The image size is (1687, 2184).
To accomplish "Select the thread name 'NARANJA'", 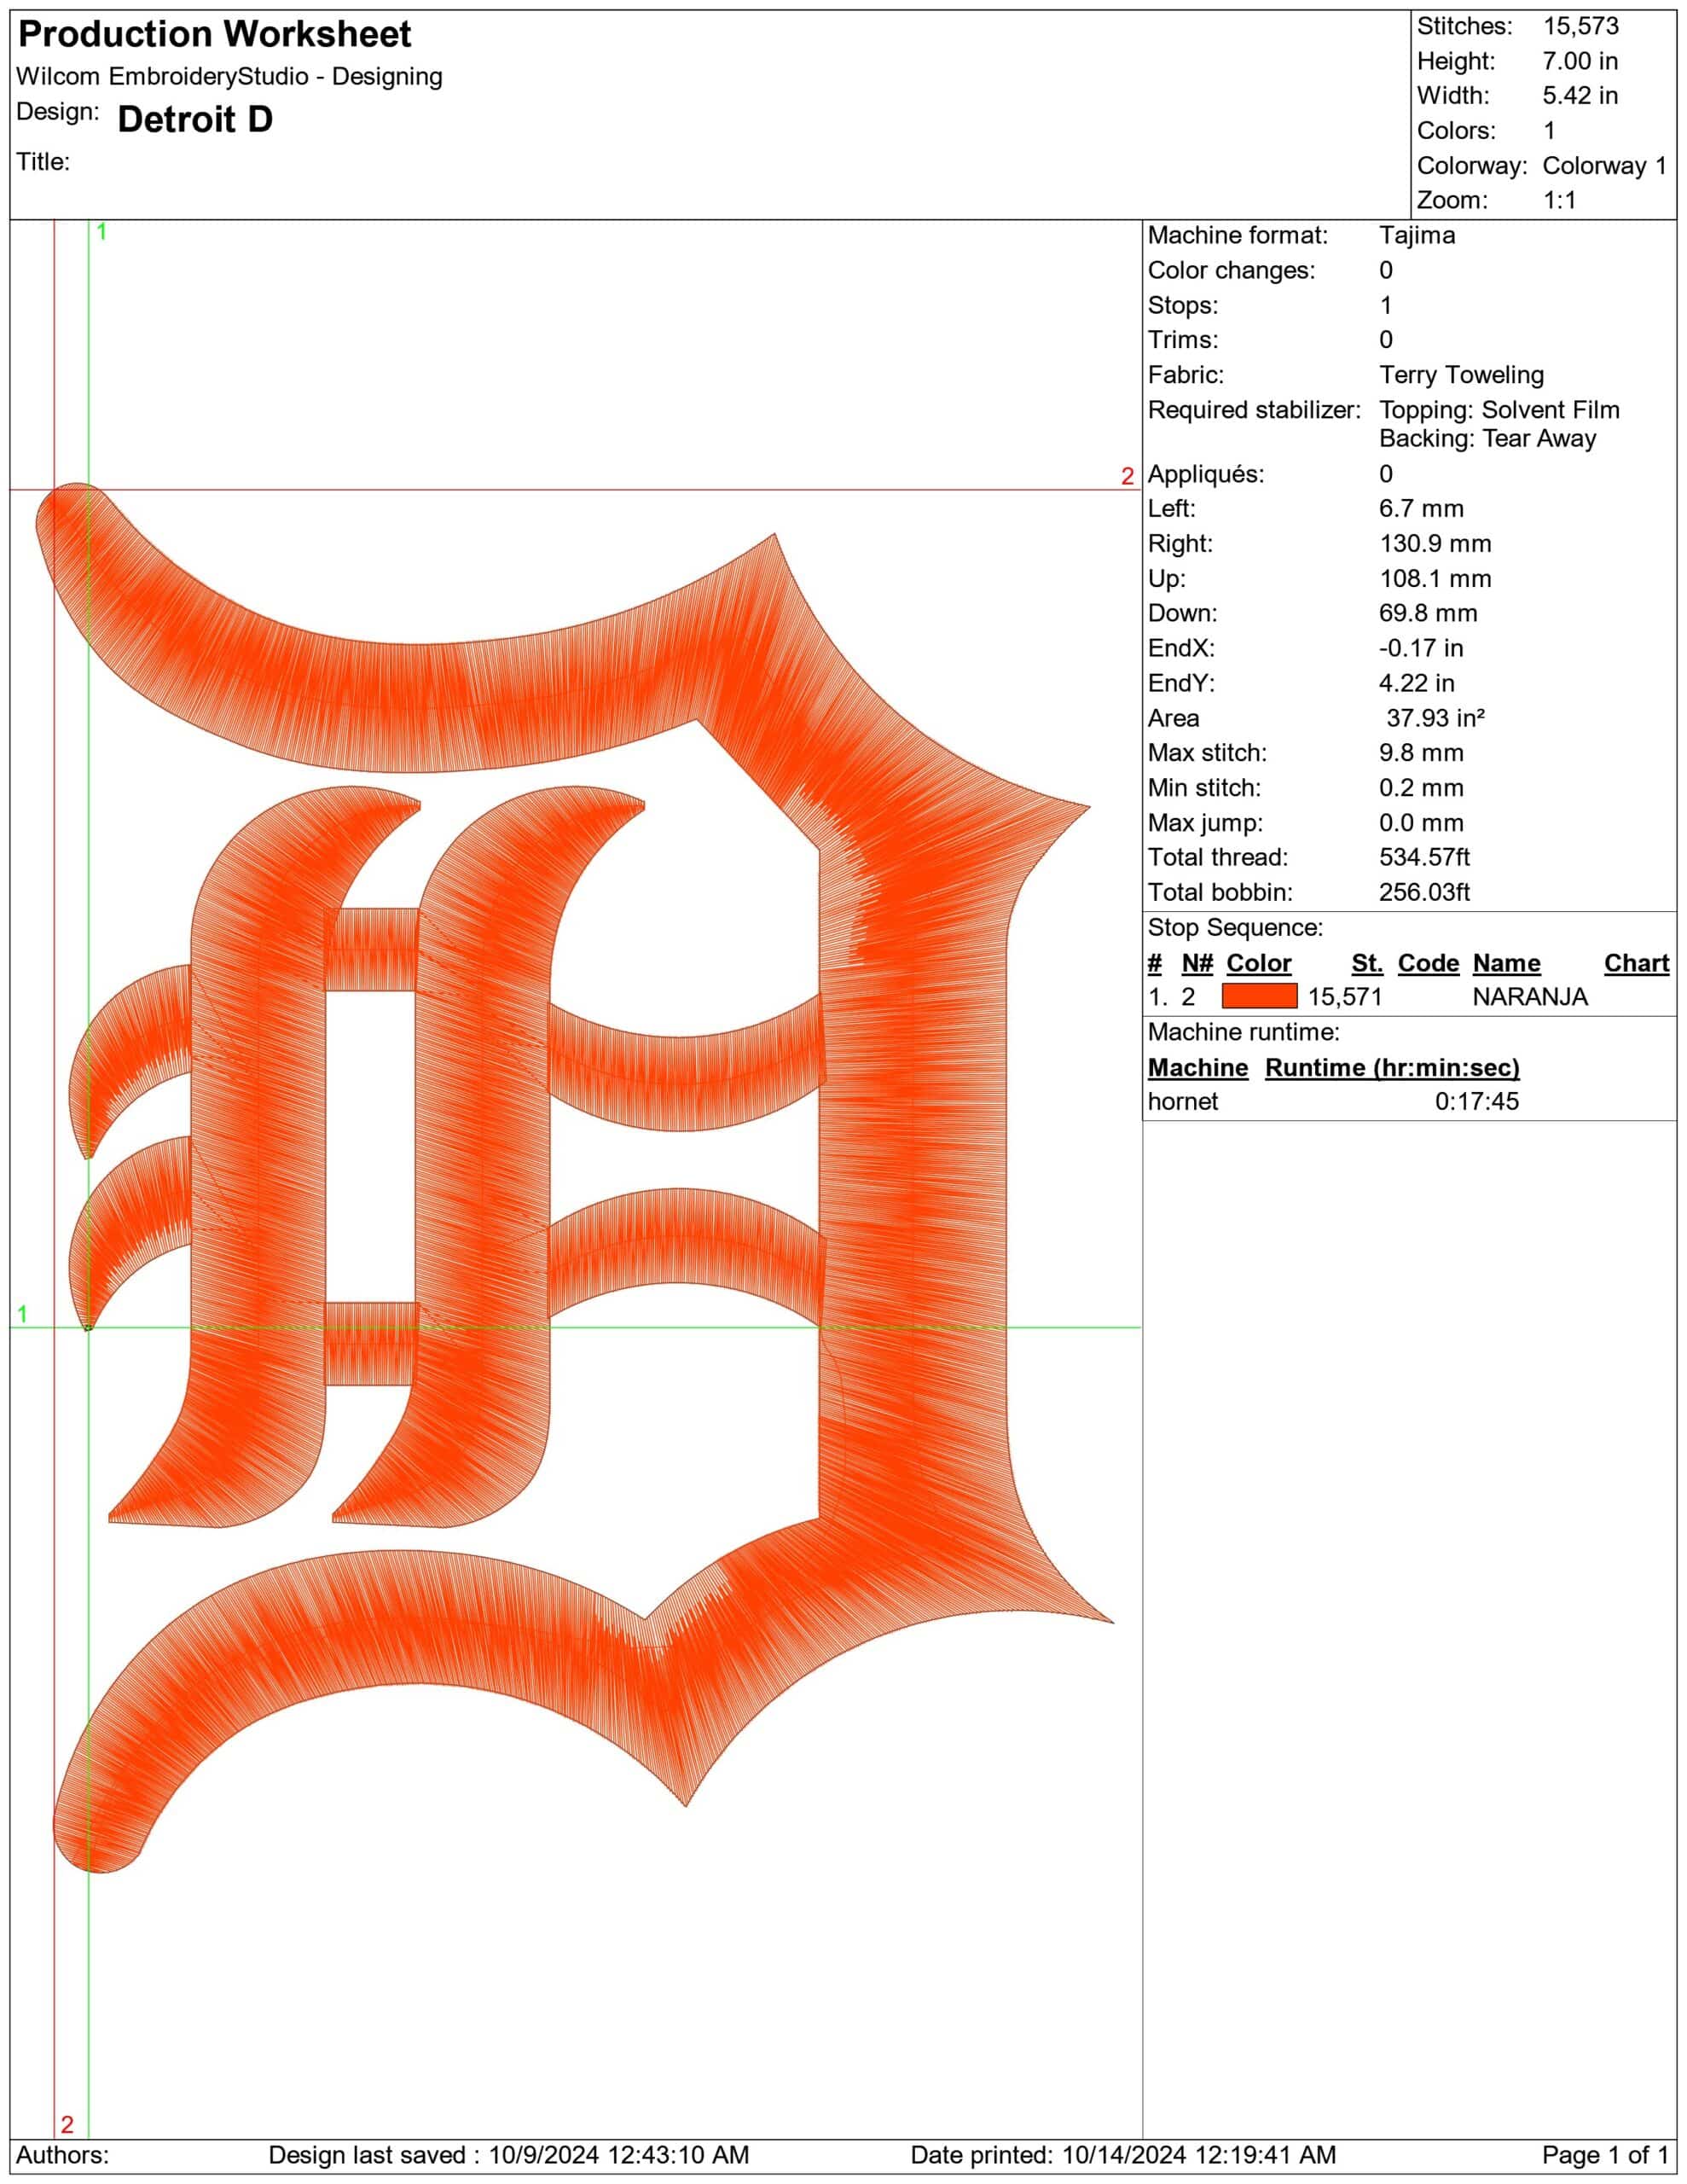I will (1530, 998).
